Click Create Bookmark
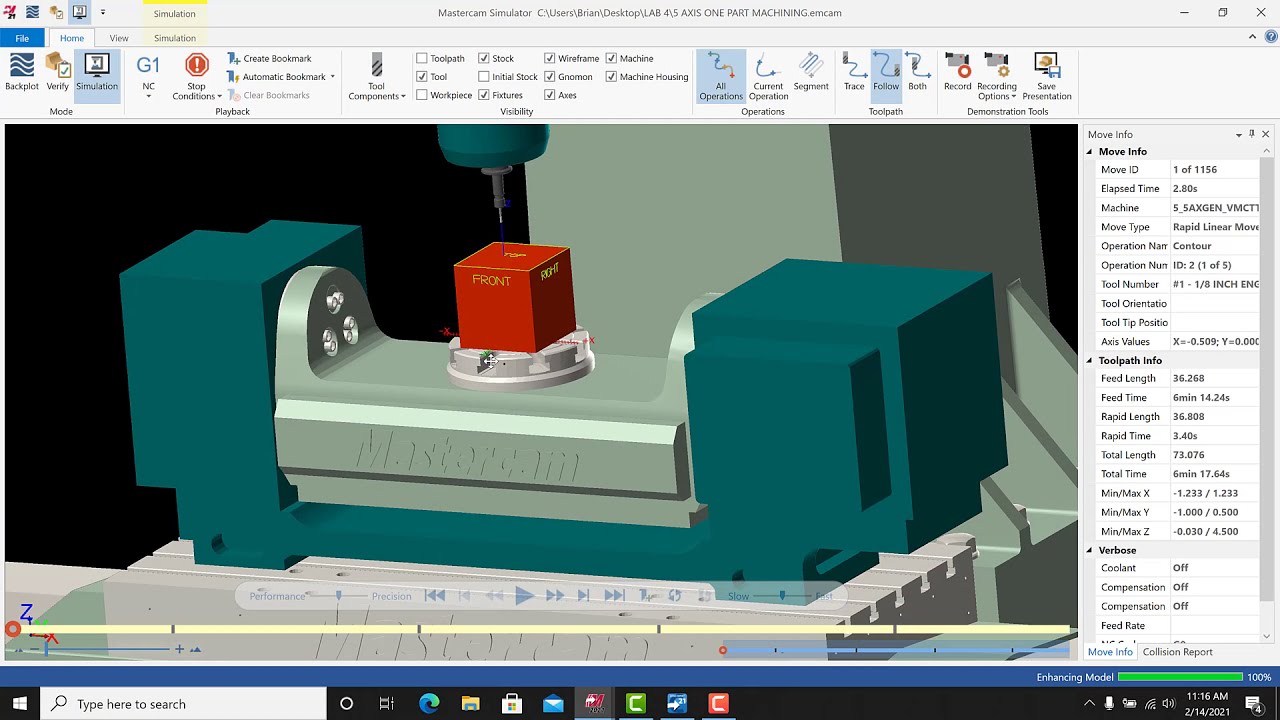Viewport: 1280px width, 720px height. coord(269,58)
